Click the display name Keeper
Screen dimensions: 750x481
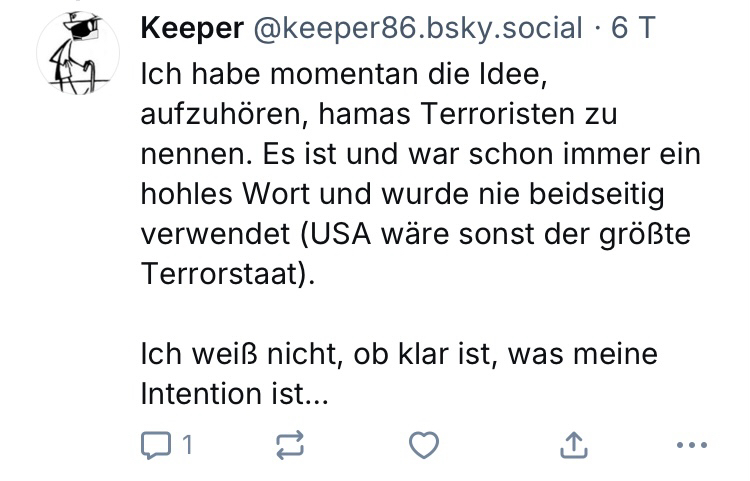pos(192,29)
